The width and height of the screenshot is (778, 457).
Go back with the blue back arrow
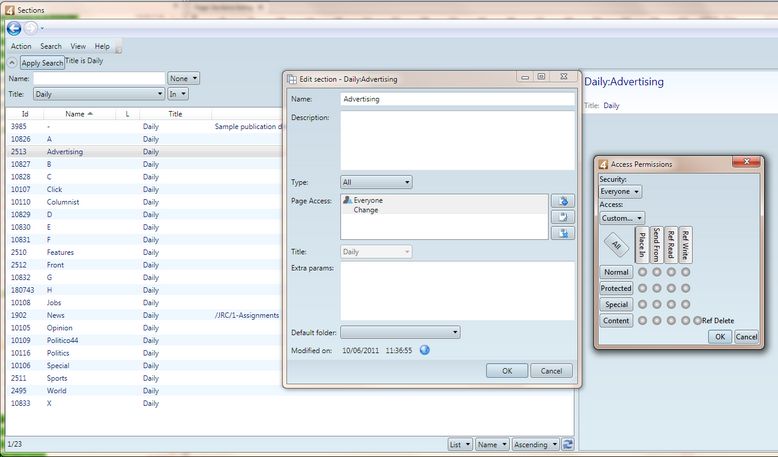(x=13, y=28)
